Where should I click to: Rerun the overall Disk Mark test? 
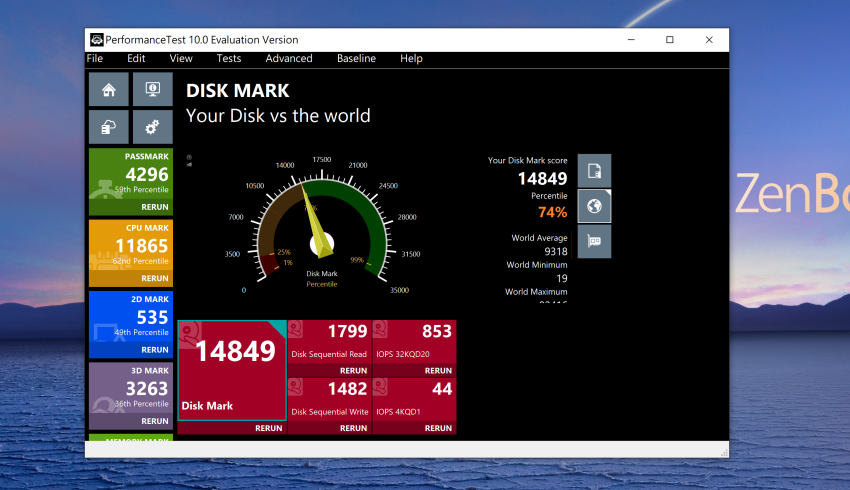(x=268, y=428)
